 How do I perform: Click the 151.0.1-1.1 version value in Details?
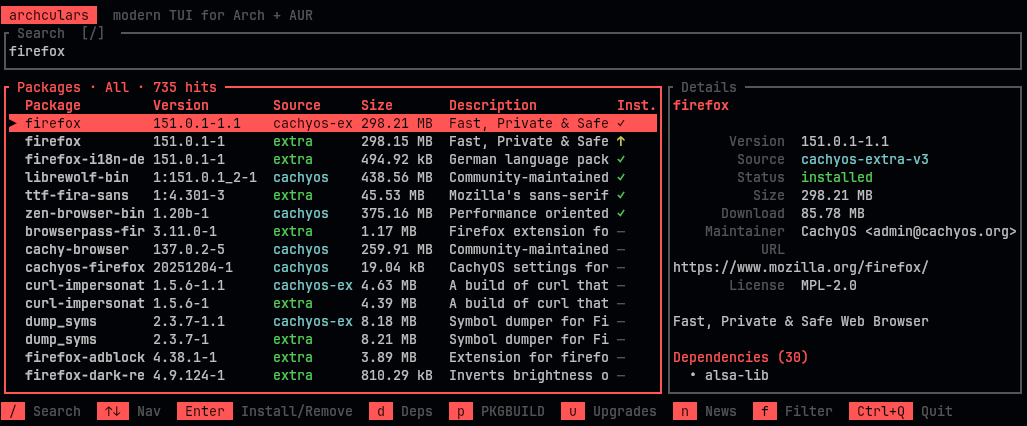tap(845, 141)
